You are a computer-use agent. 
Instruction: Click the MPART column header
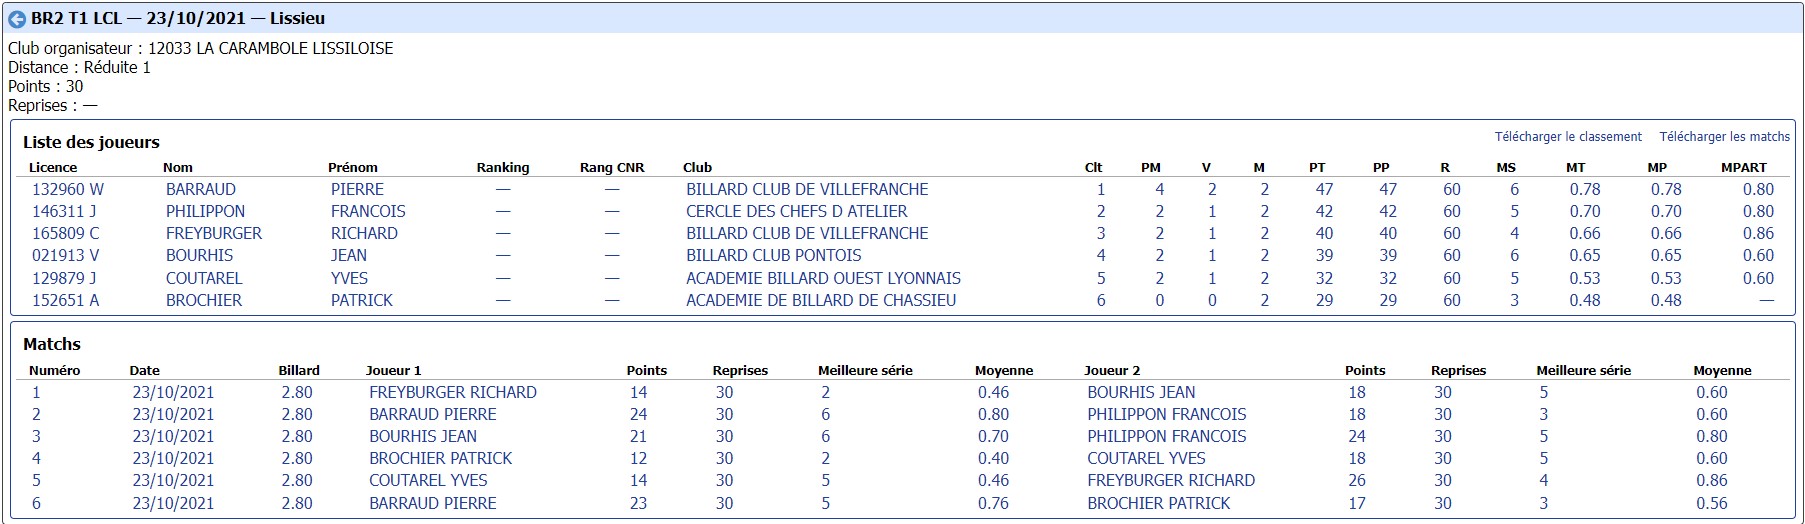point(1744,168)
